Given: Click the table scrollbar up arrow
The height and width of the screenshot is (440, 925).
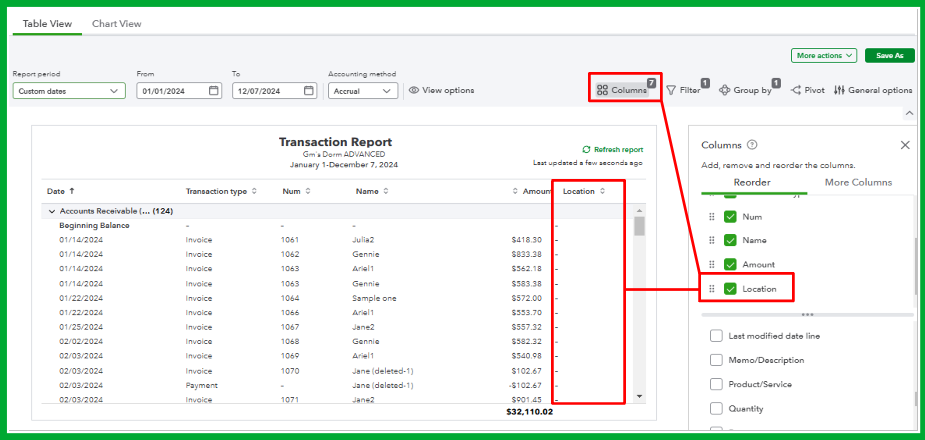Looking at the screenshot, I should (639, 211).
